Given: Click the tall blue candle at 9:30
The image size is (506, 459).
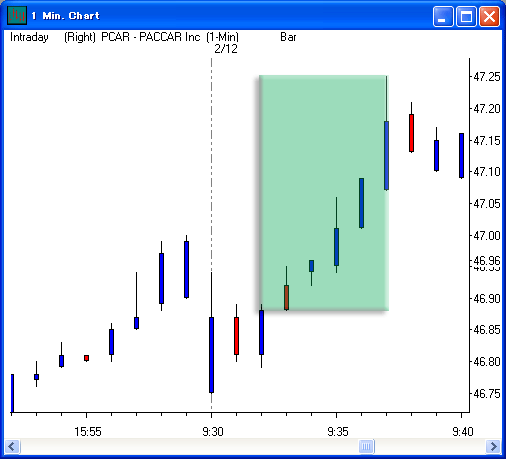Looking at the screenshot, I should (211, 354).
